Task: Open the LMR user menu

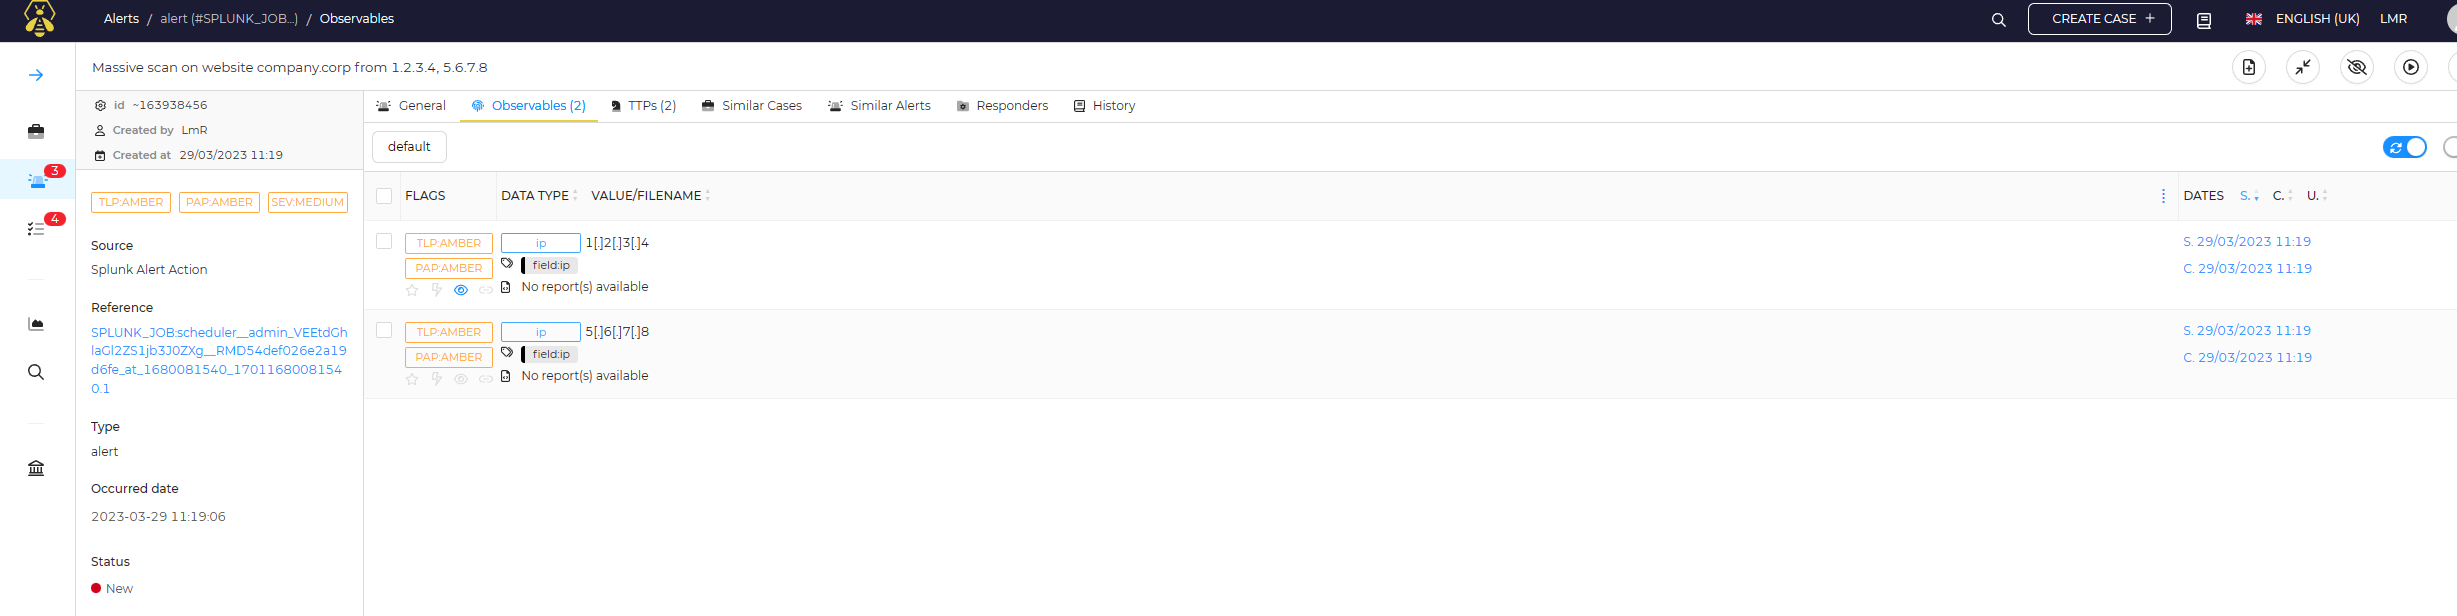Action: [2393, 19]
